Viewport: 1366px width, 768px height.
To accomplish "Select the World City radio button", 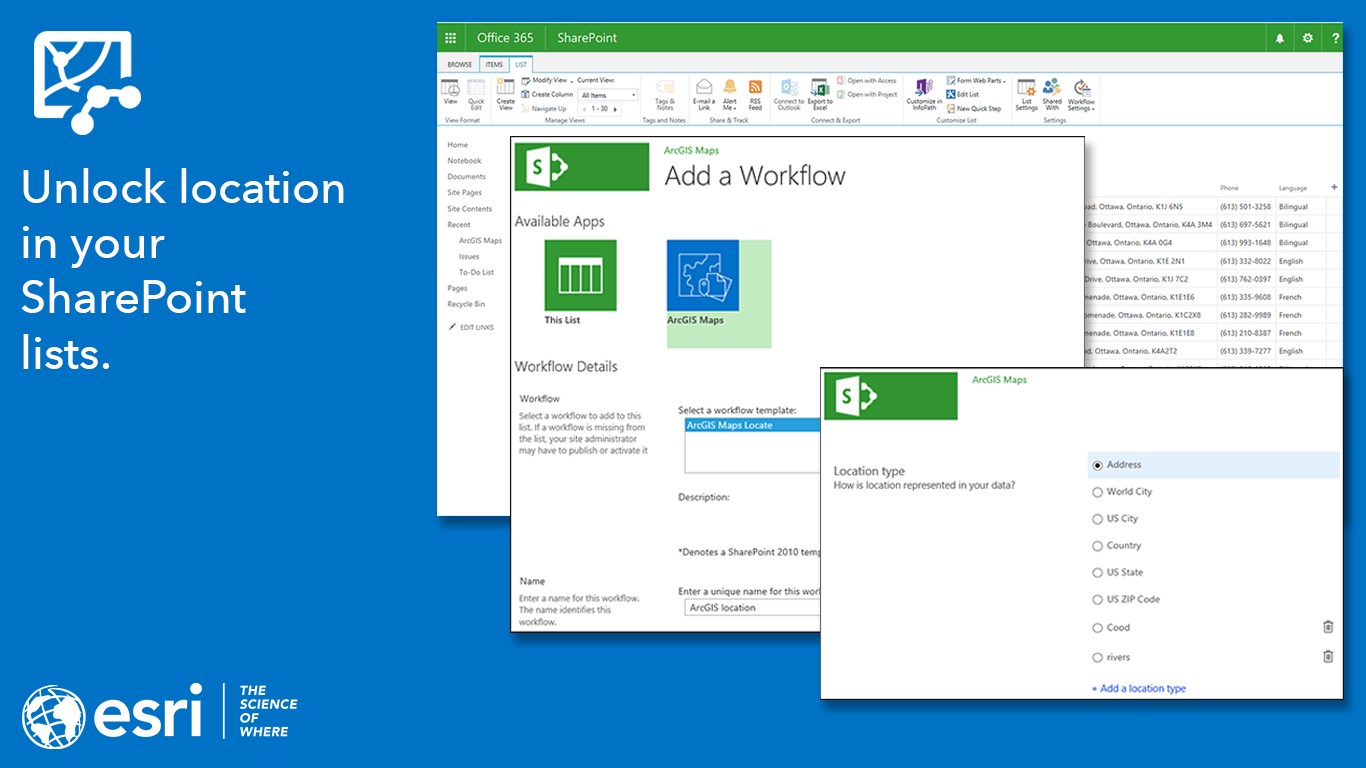I will (1098, 492).
